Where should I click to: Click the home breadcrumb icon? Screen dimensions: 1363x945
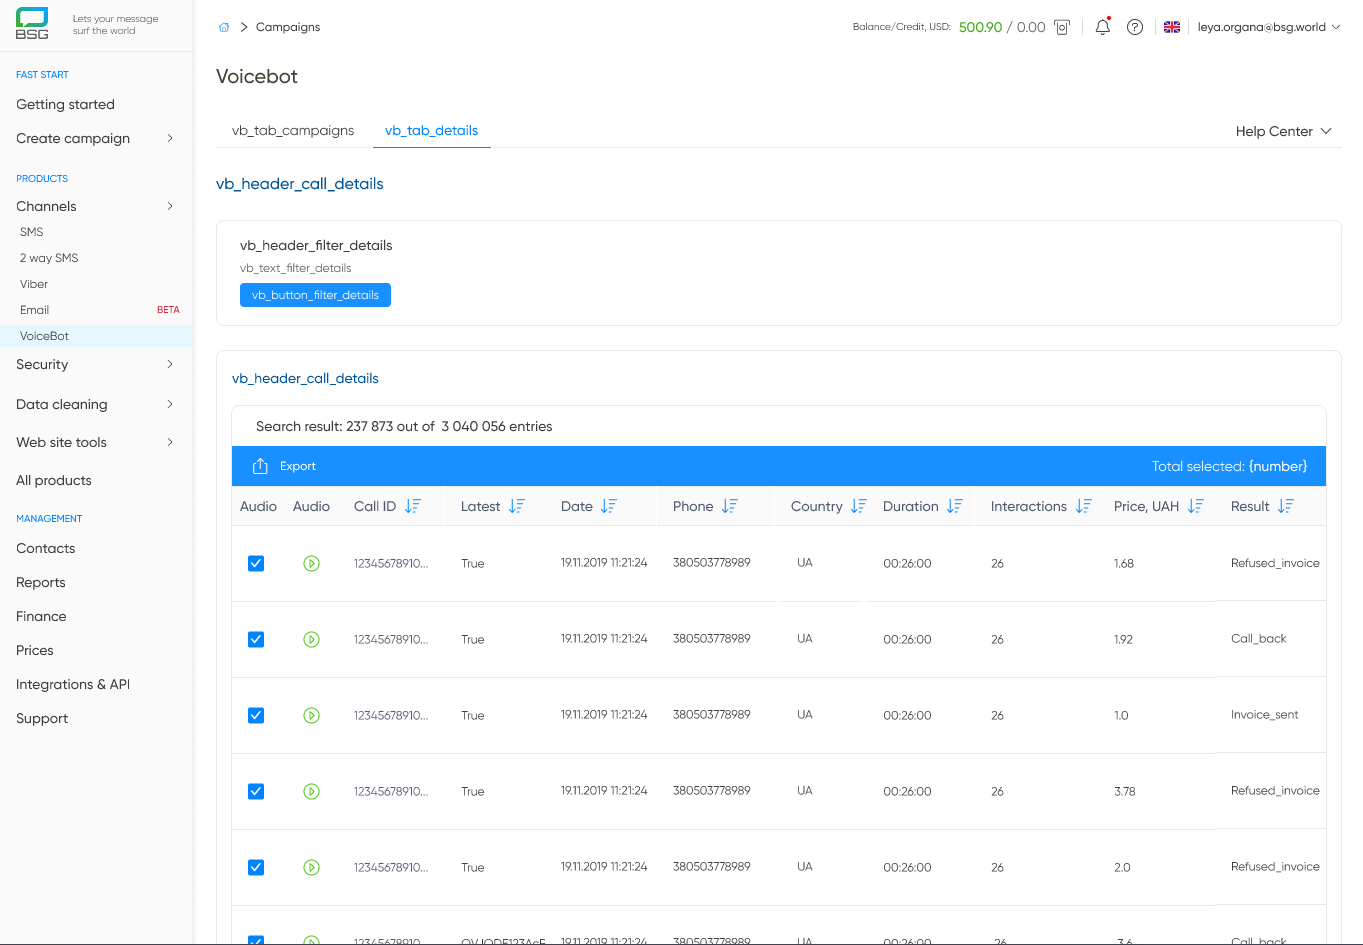[223, 27]
